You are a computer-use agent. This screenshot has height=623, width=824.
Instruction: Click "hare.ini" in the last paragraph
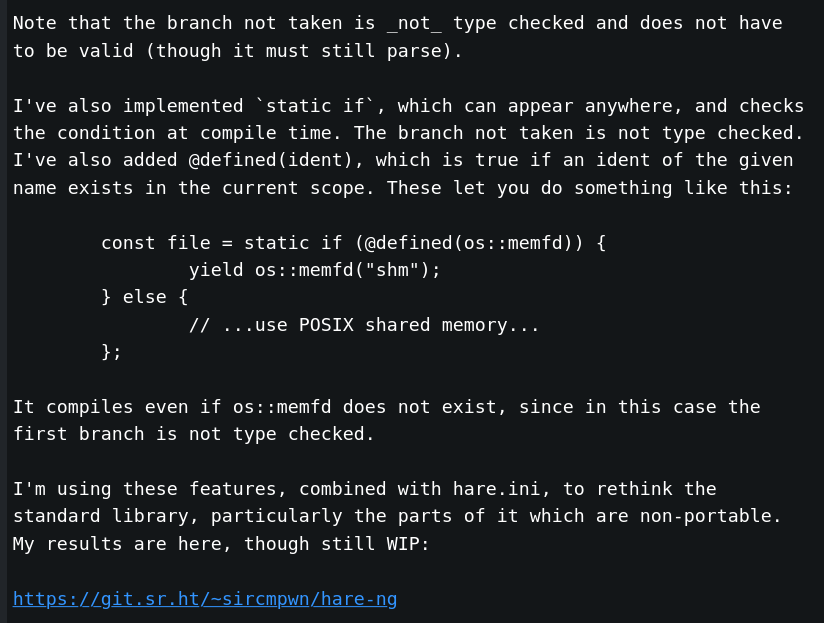[497, 489]
